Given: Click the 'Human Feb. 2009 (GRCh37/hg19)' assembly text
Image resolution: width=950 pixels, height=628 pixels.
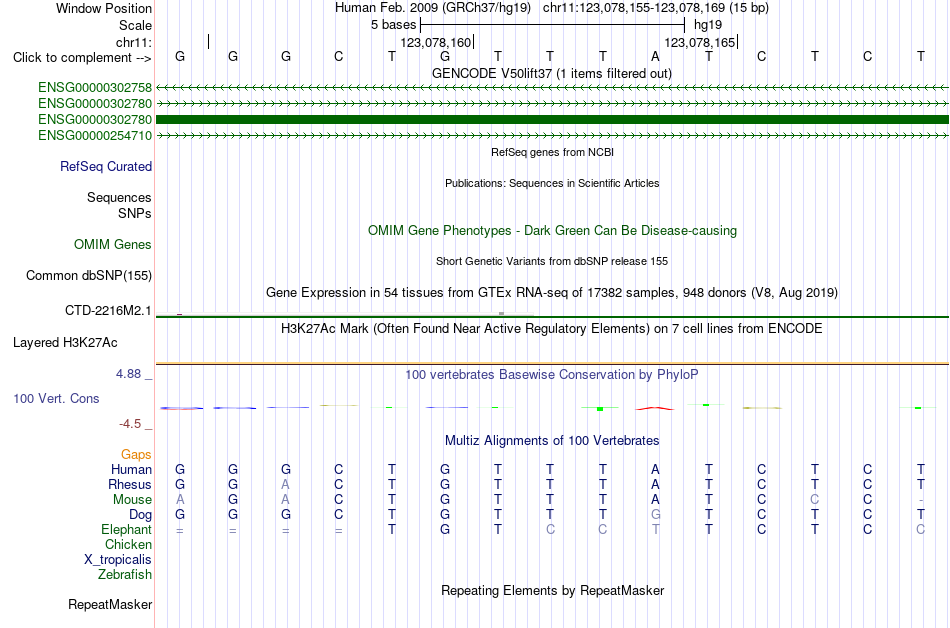Looking at the screenshot, I should (x=433, y=8).
